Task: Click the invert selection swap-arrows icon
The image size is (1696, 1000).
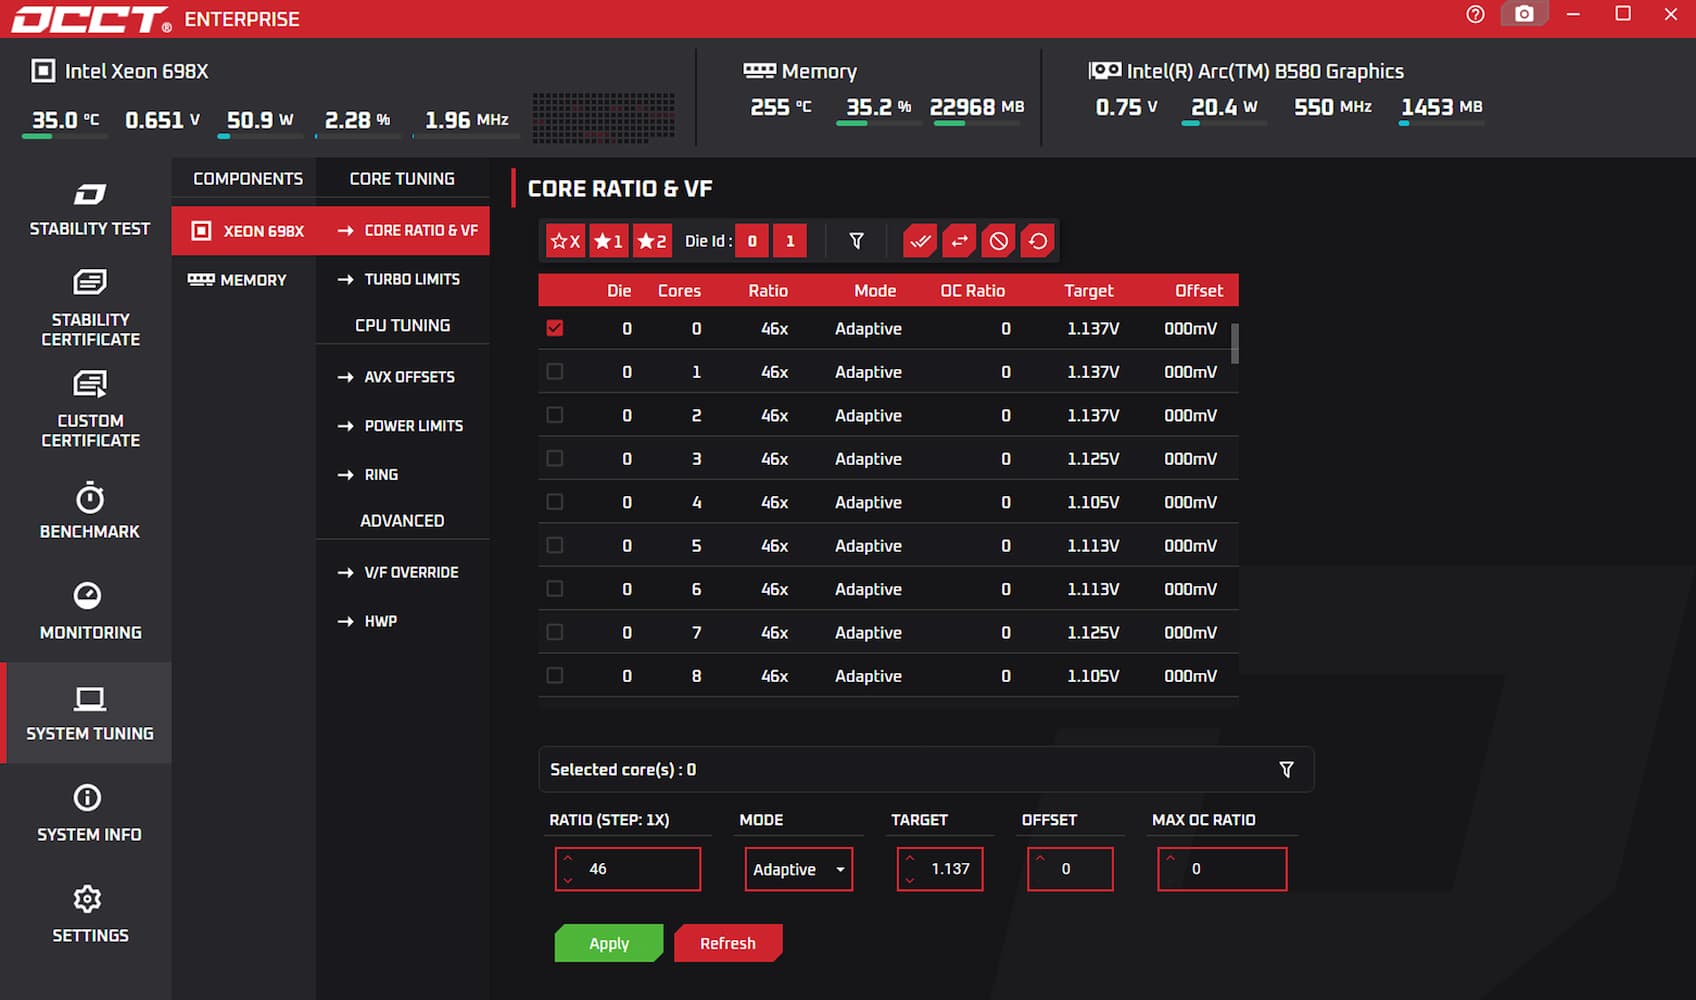Action: (x=959, y=241)
